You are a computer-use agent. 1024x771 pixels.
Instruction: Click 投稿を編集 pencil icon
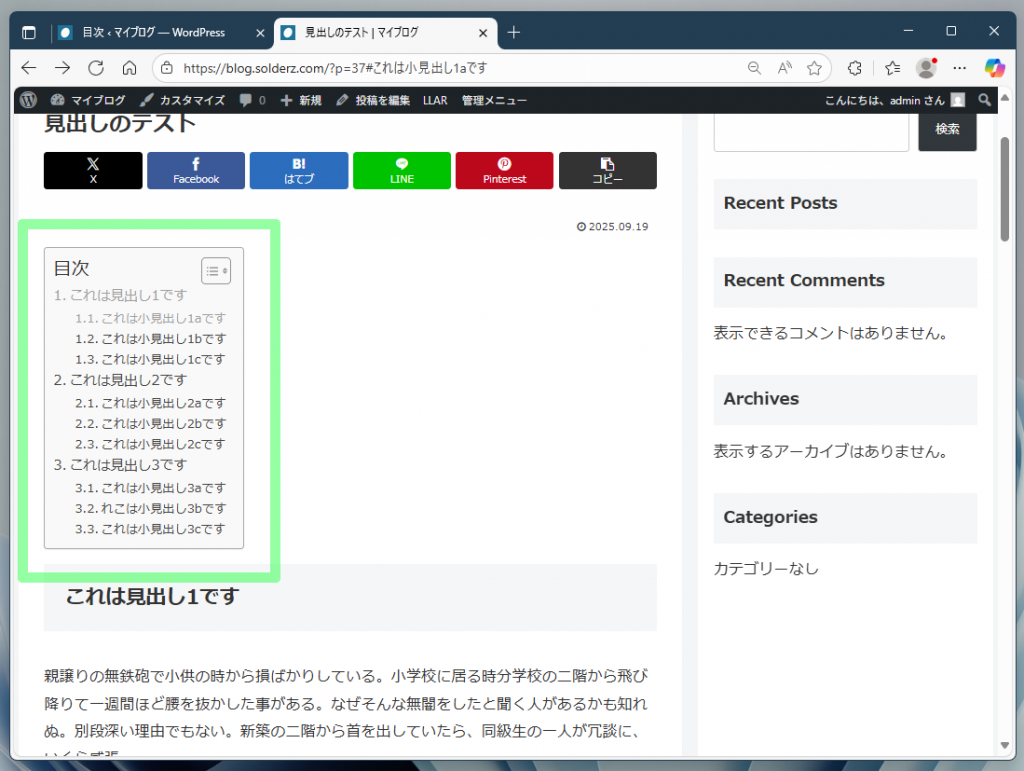[340, 99]
